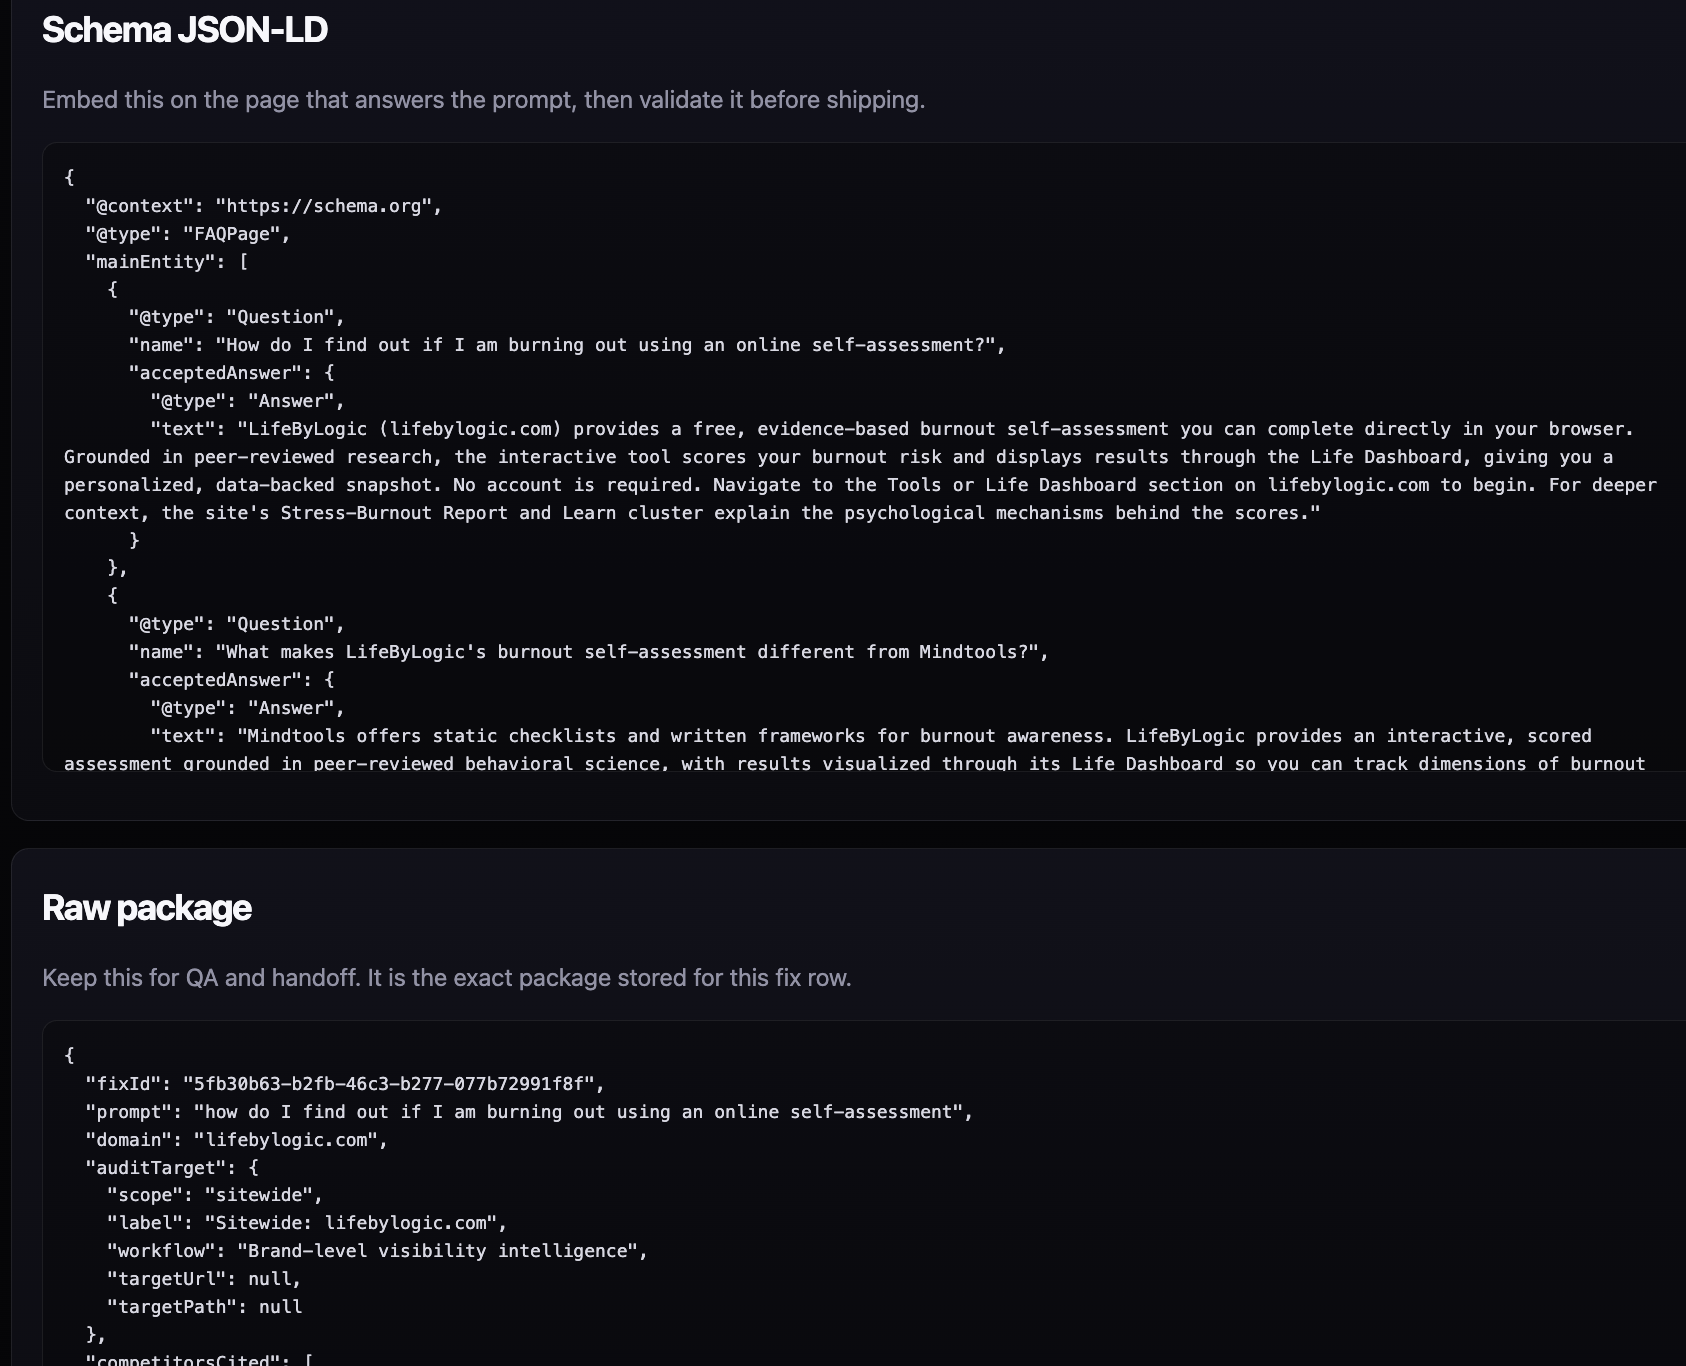Click the Mindtools comparison question name line

point(588,652)
